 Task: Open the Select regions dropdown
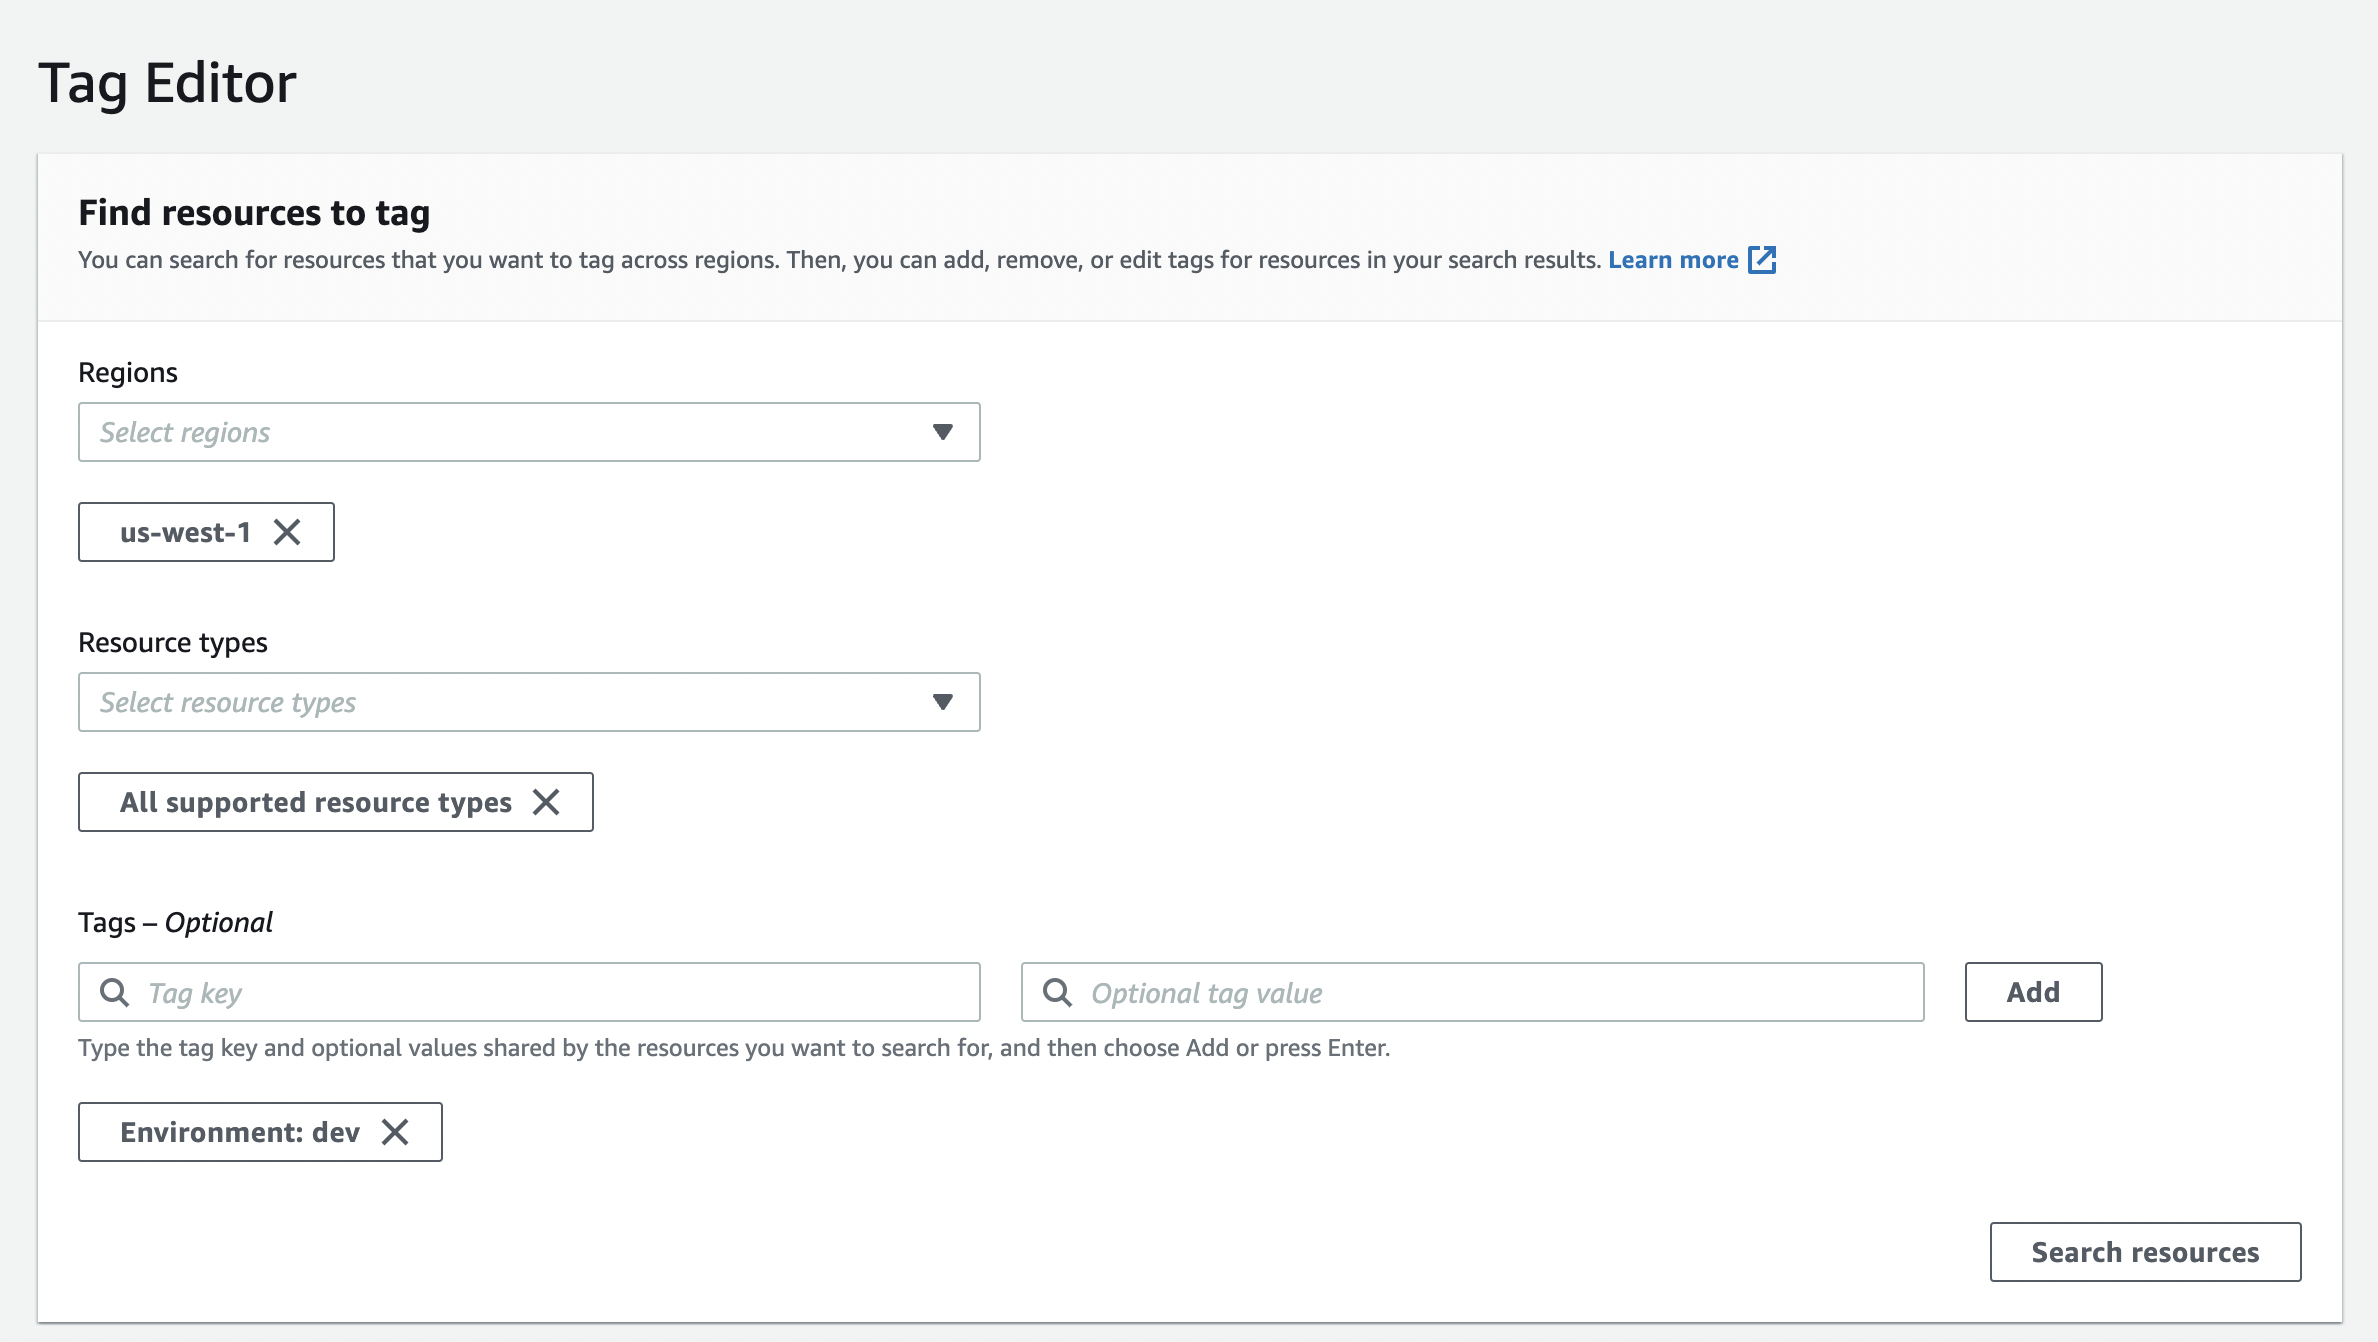pyautogui.click(x=529, y=431)
